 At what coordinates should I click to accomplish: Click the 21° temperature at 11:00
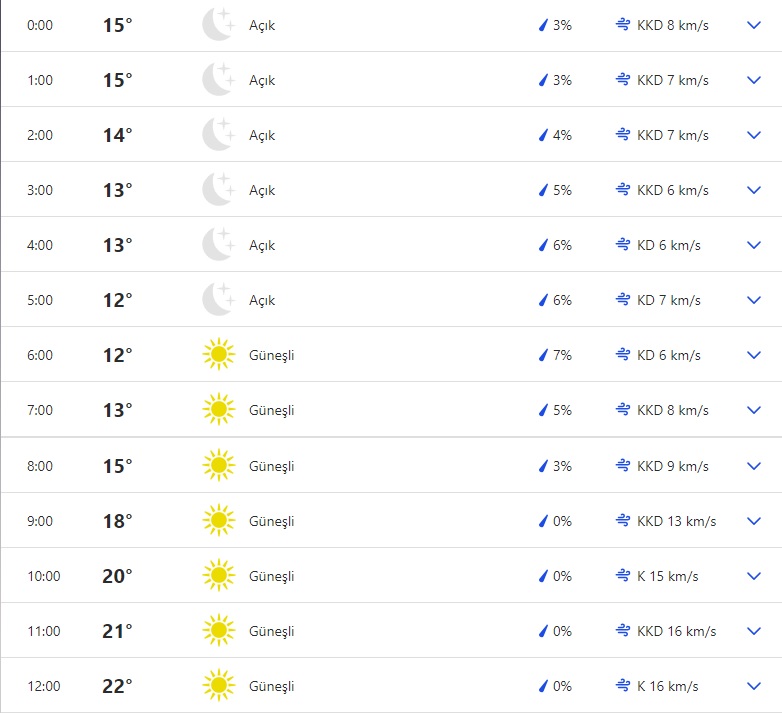(x=117, y=631)
